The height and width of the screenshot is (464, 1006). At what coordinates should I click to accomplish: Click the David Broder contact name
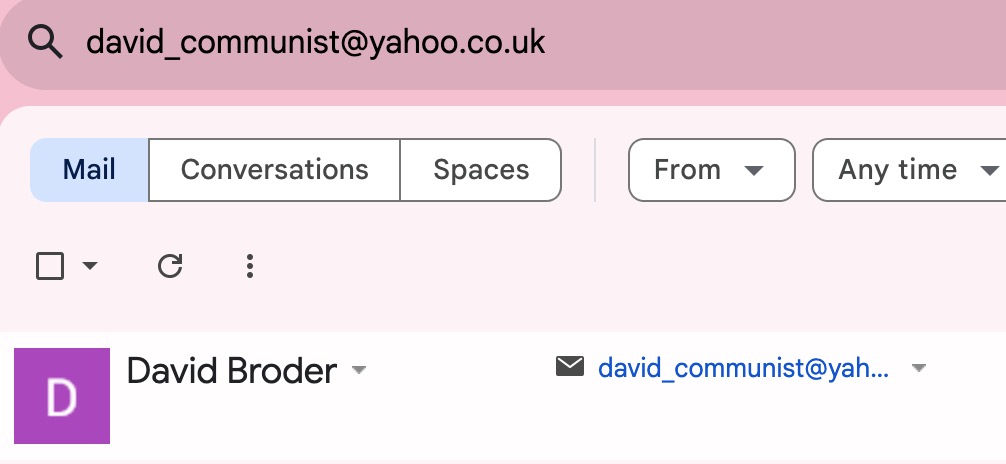coord(232,371)
